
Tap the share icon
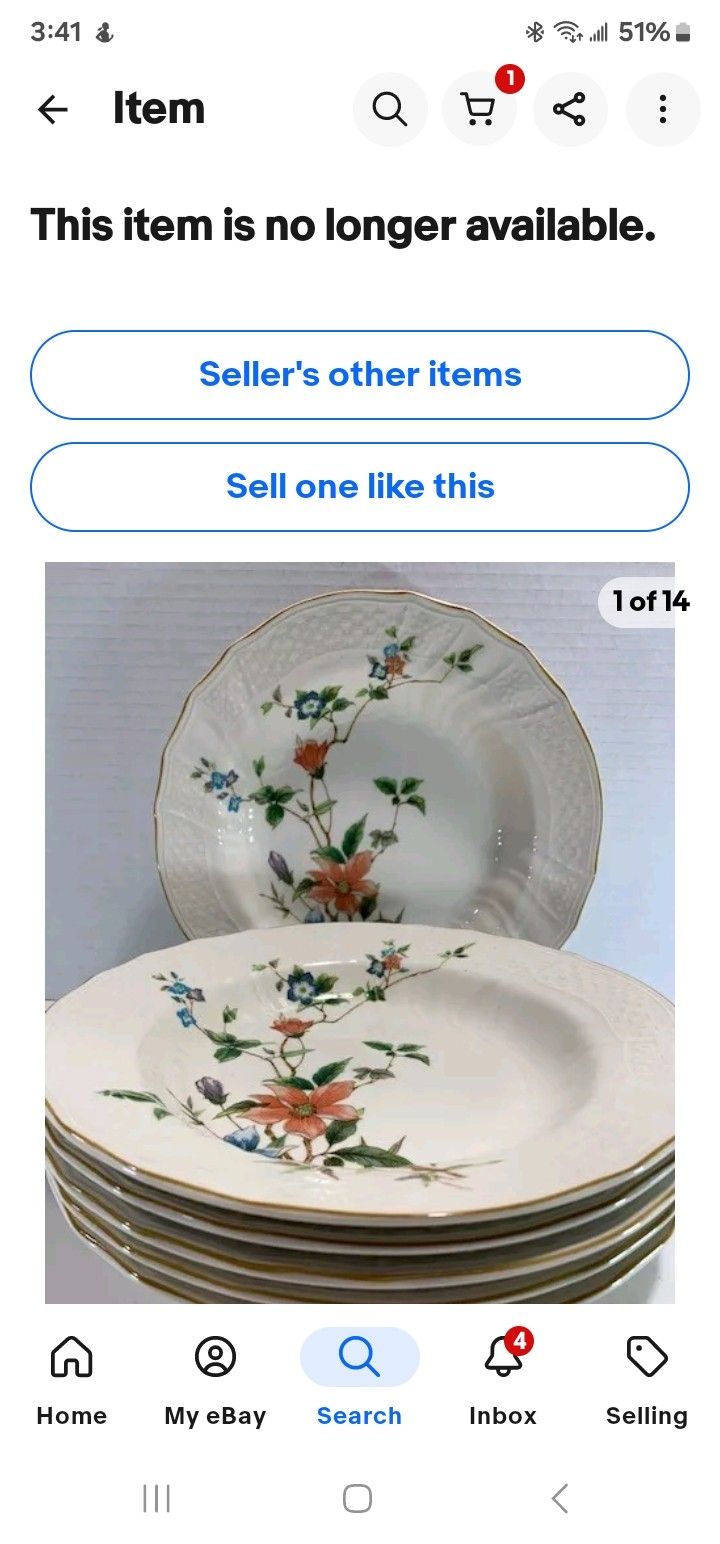click(x=570, y=109)
